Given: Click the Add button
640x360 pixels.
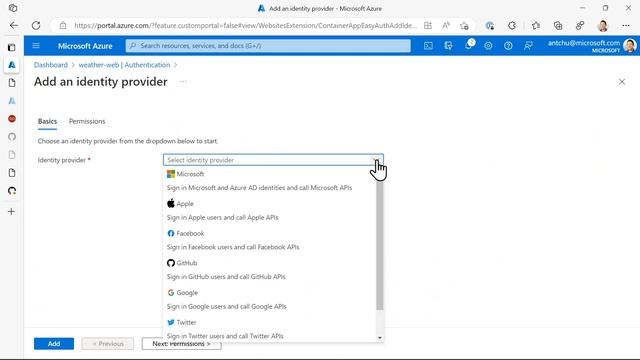Looking at the screenshot, I should (x=54, y=344).
